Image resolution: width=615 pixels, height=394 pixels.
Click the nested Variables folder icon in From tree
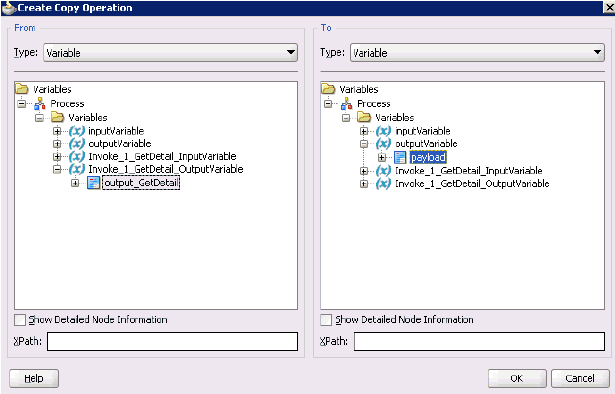pos(57,117)
